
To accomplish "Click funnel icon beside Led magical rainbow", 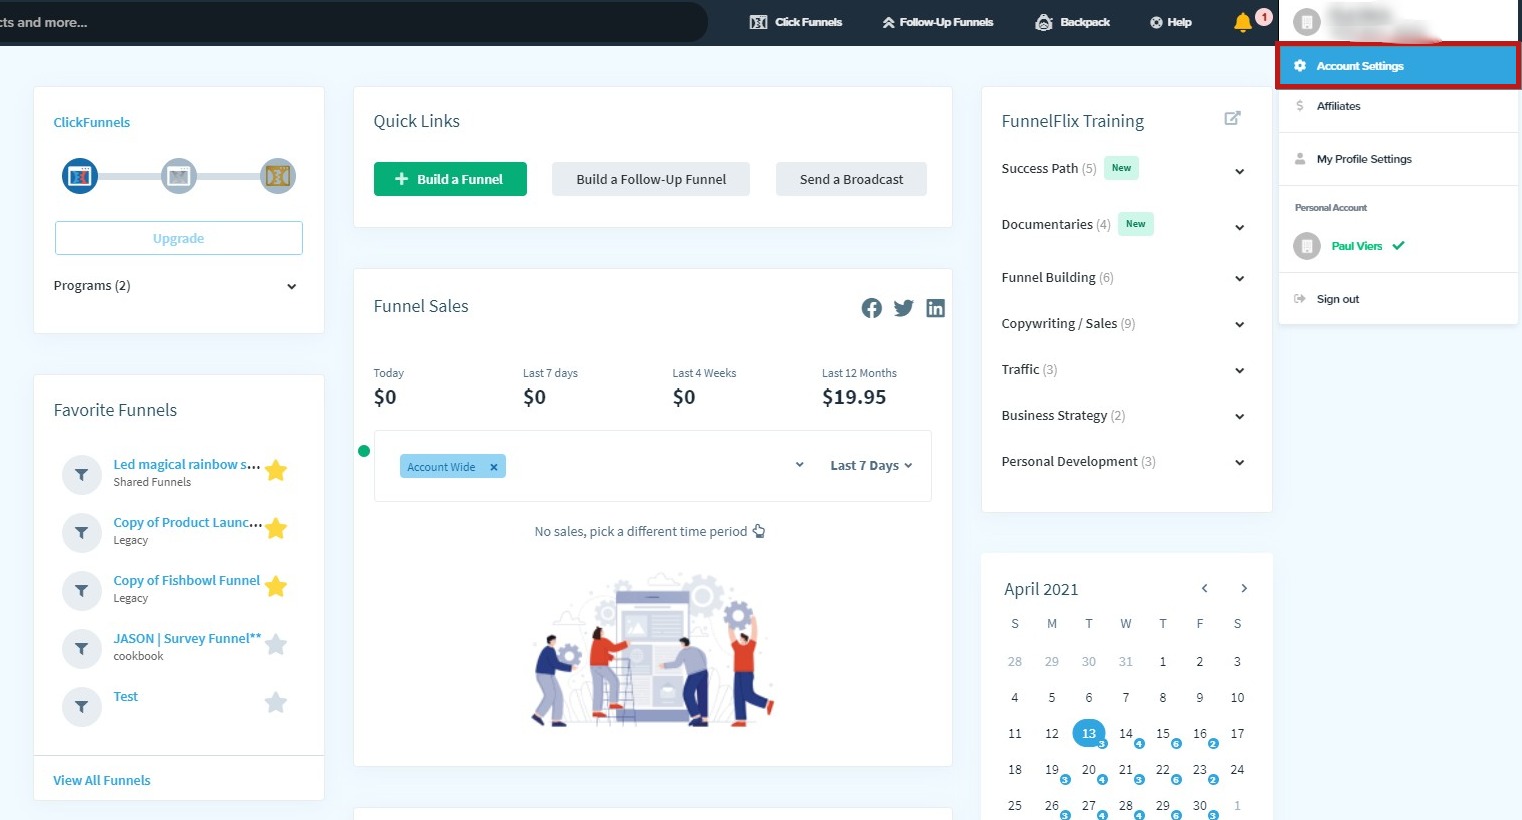I will [82, 475].
